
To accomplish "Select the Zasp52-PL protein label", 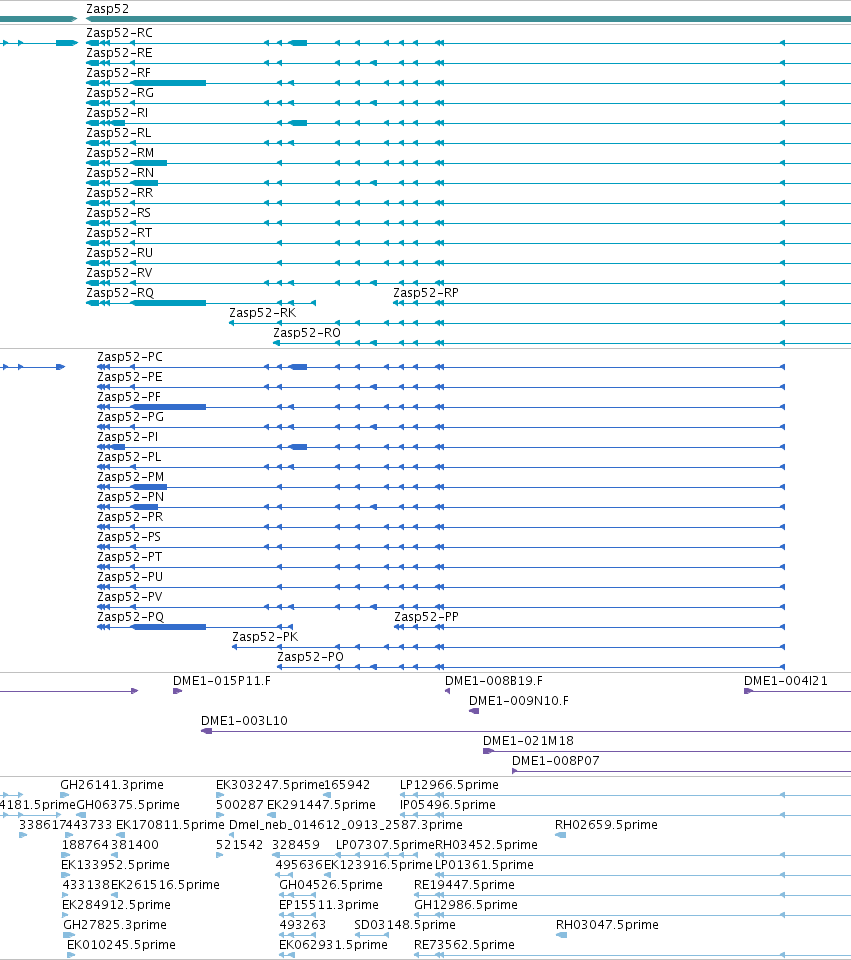I will click(129, 457).
